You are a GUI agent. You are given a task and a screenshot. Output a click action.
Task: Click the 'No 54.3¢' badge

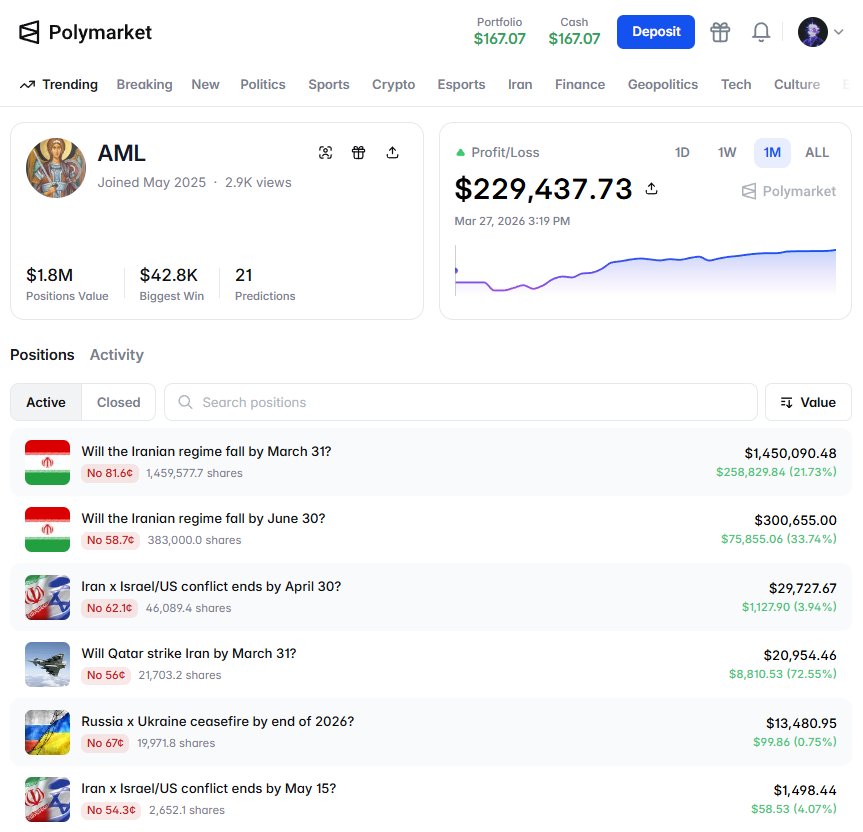pyautogui.click(x=111, y=810)
